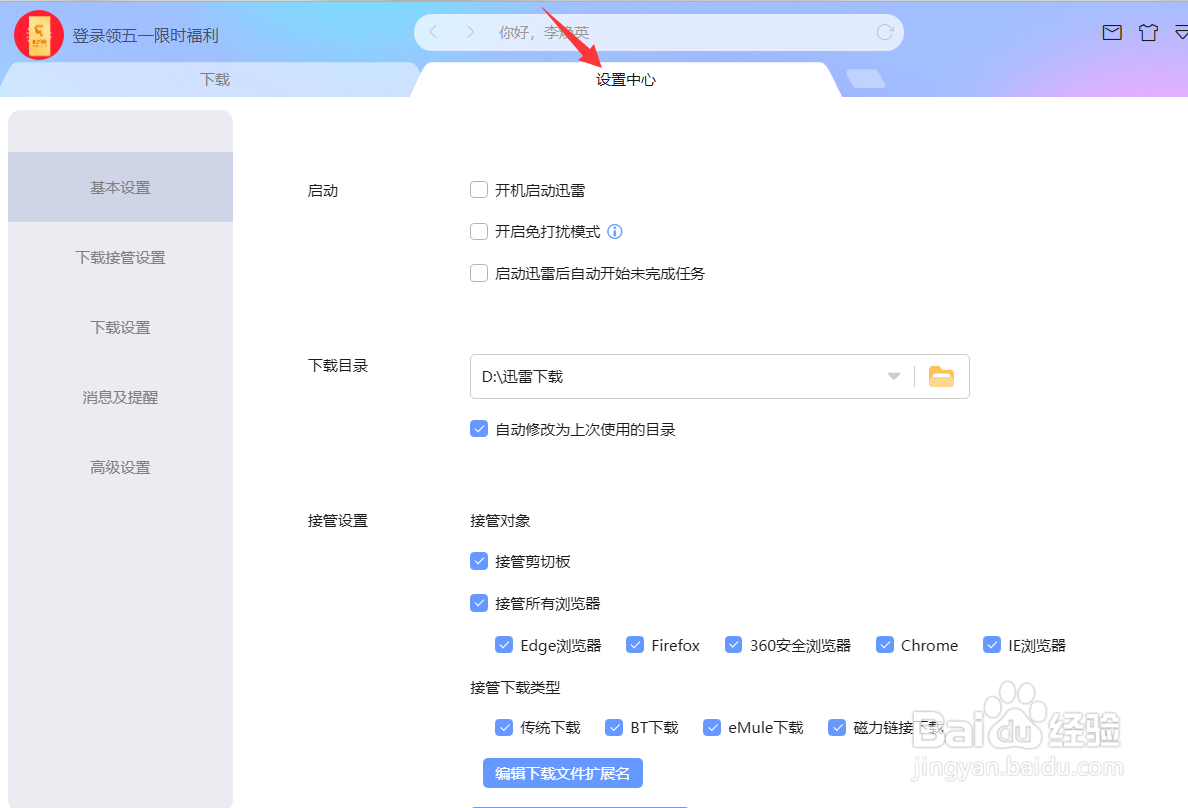Open the mail messages icon
This screenshot has width=1188, height=808.
[x=1111, y=33]
